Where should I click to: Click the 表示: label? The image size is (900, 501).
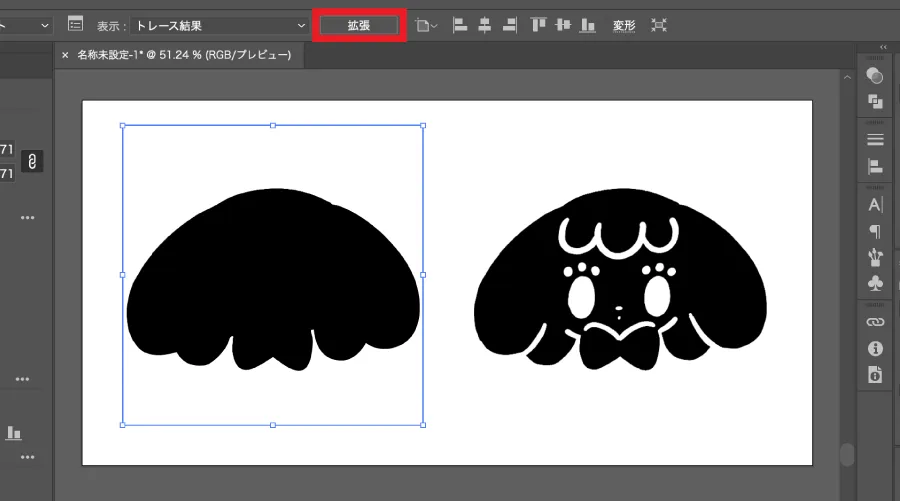pyautogui.click(x=111, y=26)
